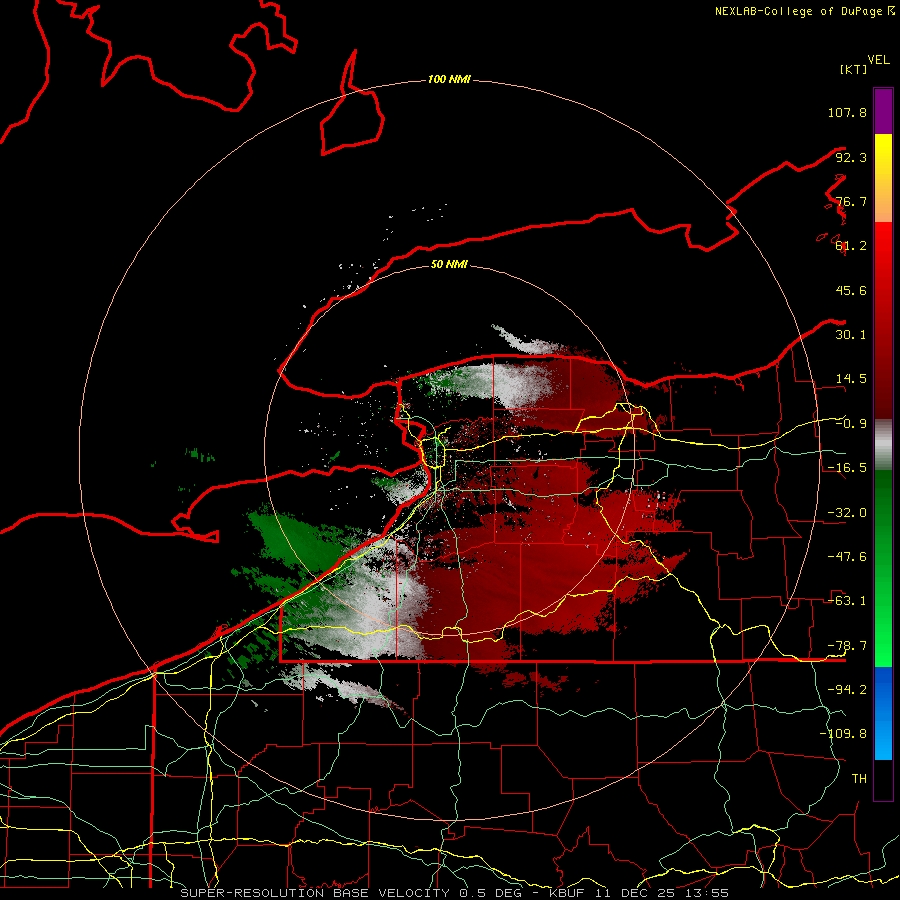This screenshot has width=900, height=900.
Task: Click the -0.9 legend value
Action: pos(851,424)
